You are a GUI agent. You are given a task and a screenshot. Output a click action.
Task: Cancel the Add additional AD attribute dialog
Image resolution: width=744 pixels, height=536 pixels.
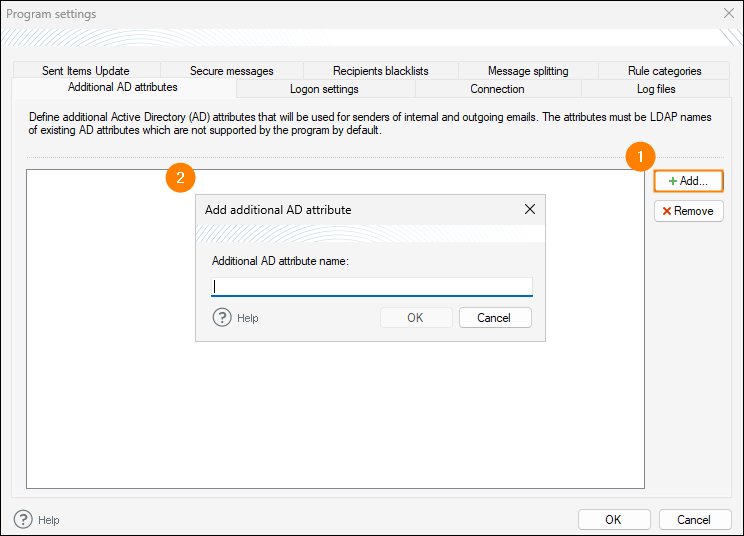click(494, 318)
